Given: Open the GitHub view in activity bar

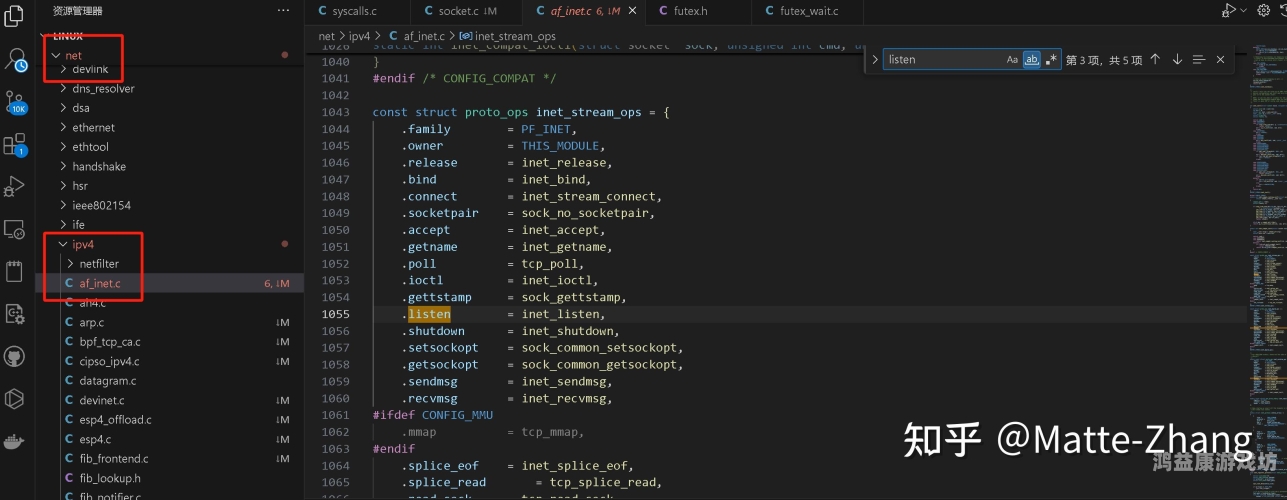Looking at the screenshot, I should pos(15,356).
